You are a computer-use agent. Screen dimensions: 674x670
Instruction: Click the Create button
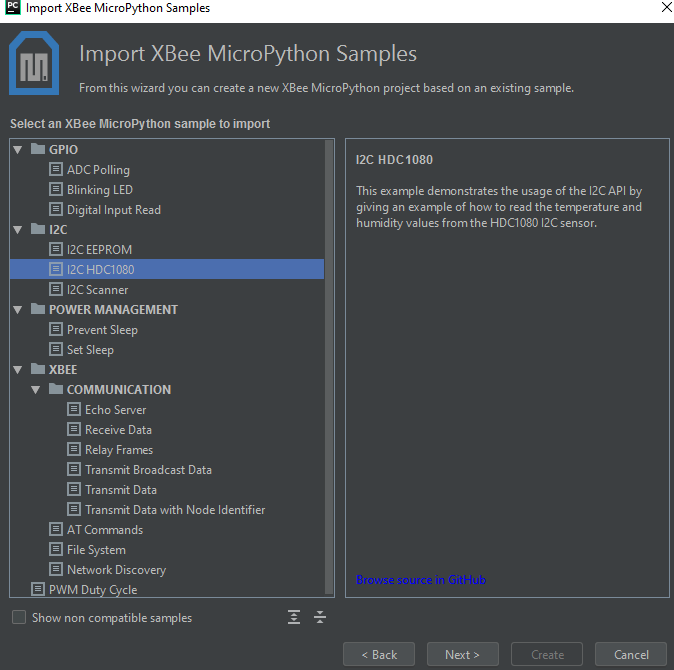point(547,654)
